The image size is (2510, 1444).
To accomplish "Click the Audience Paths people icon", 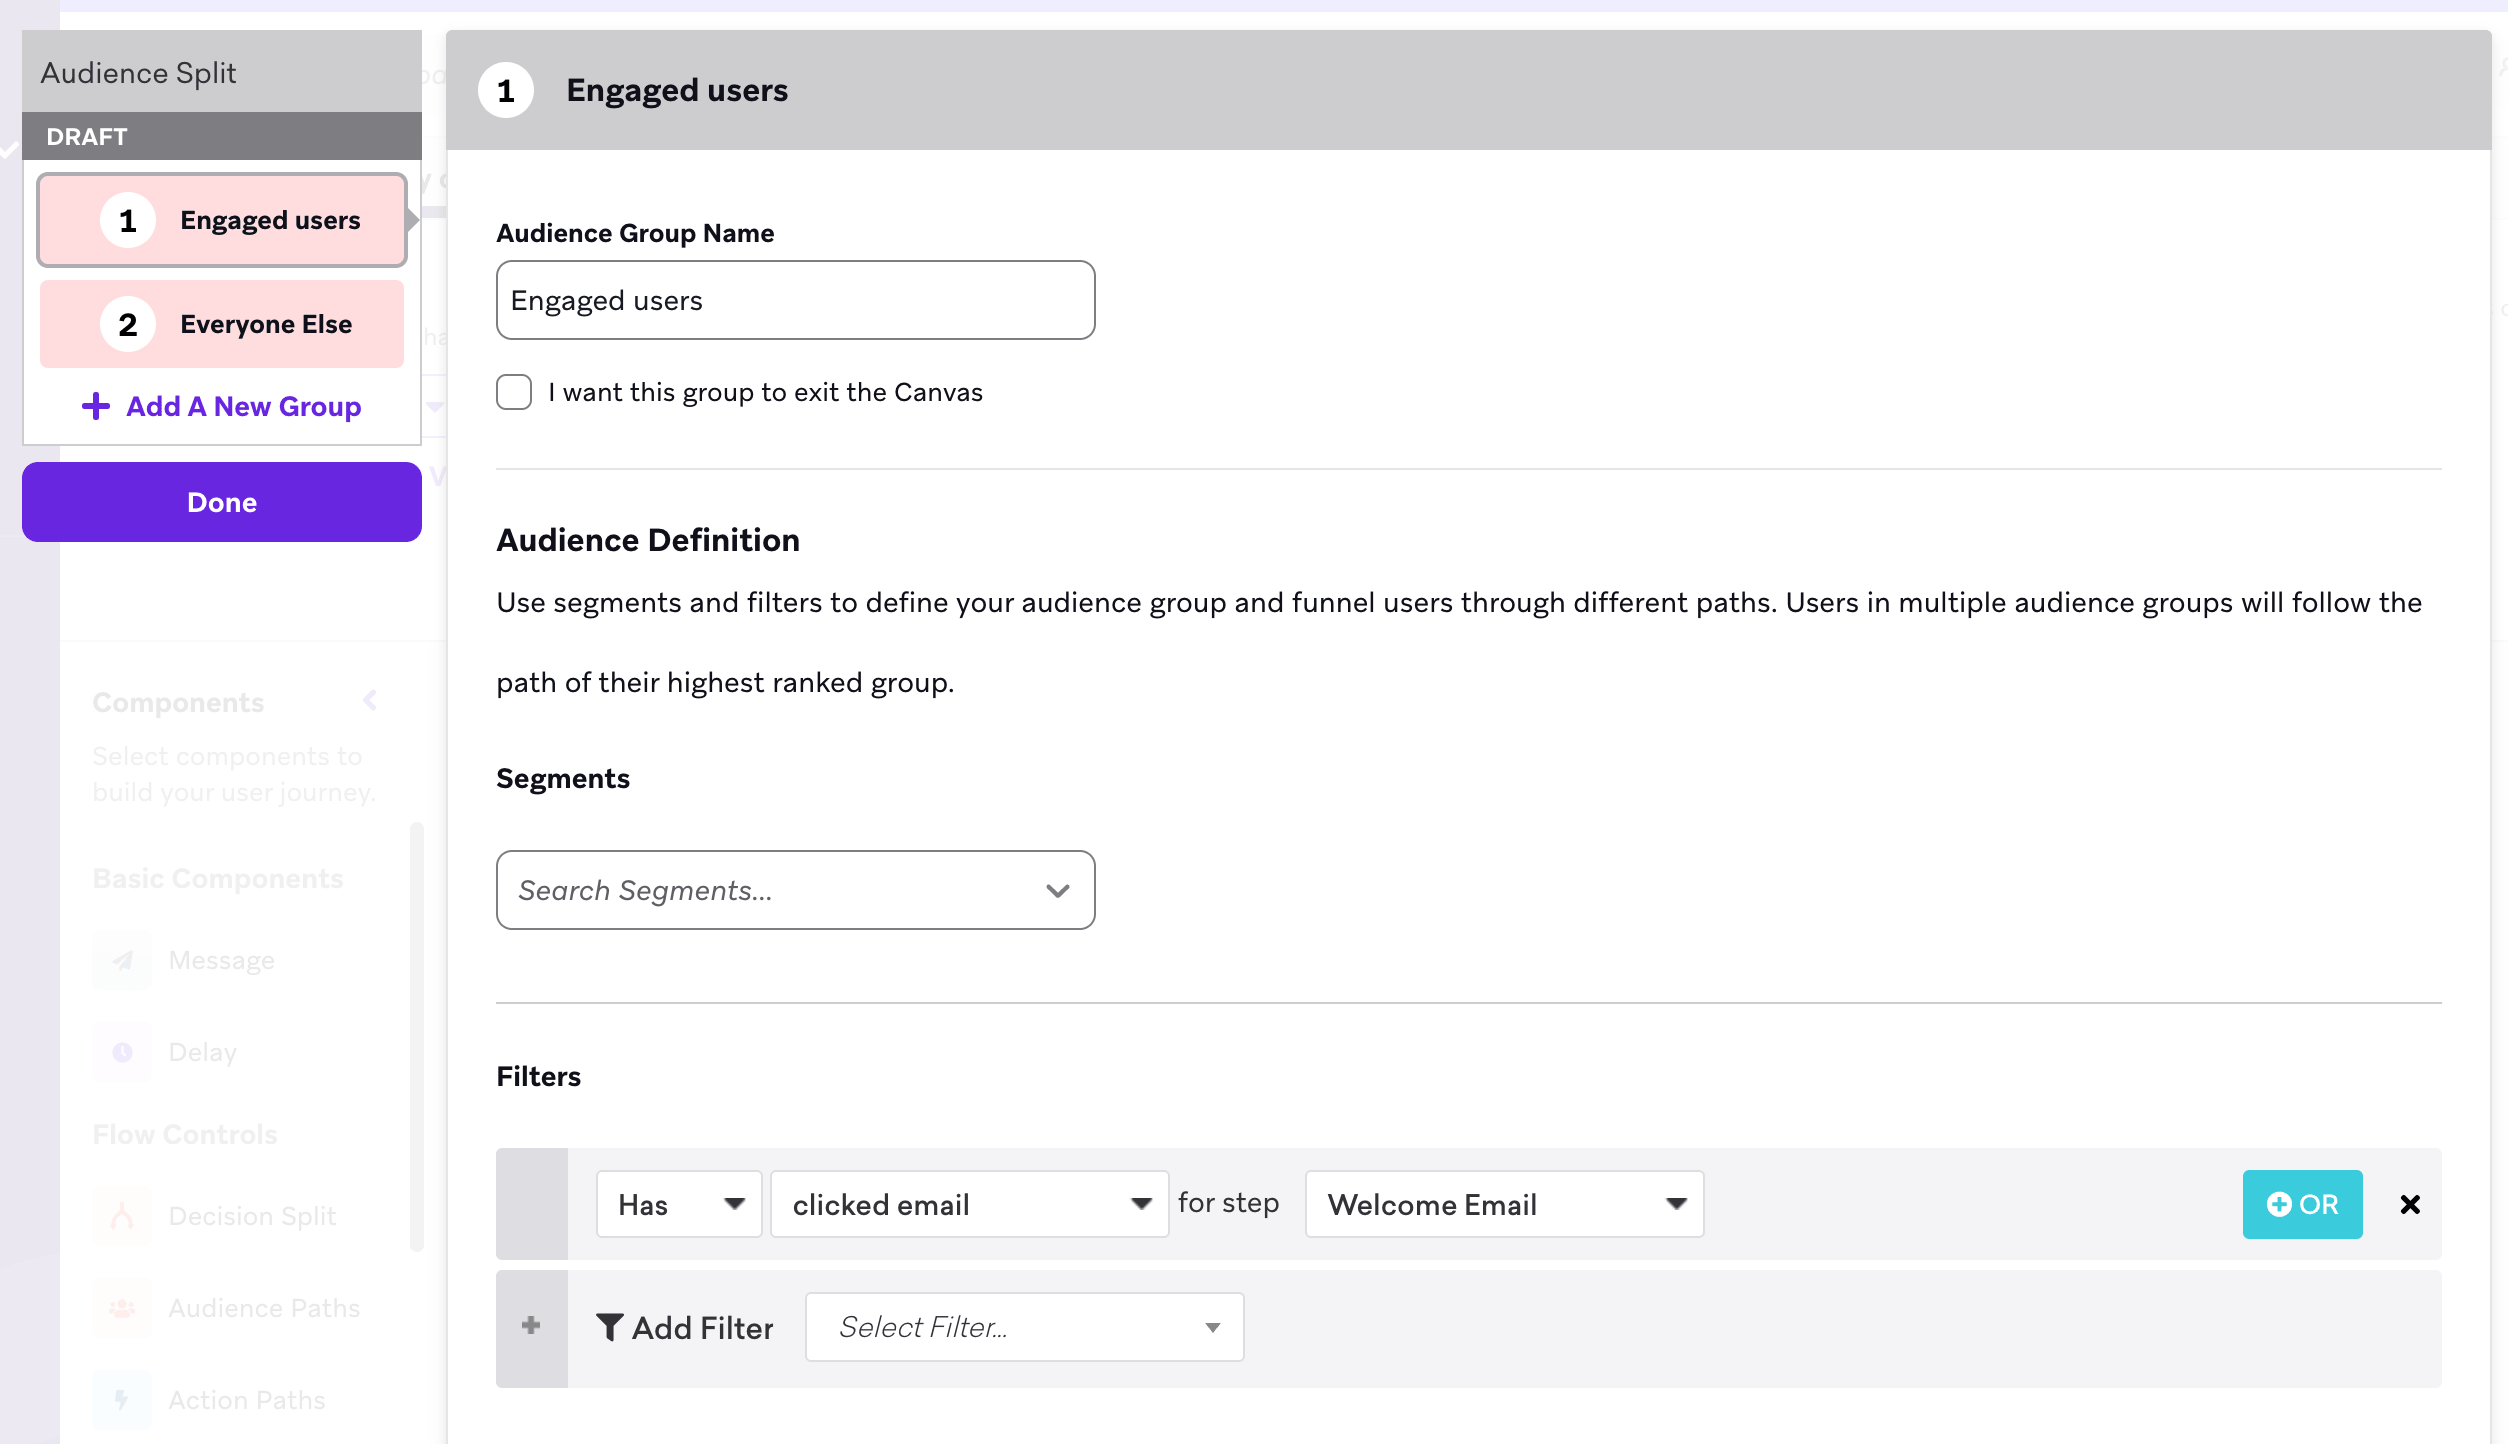I will pyautogui.click(x=123, y=1308).
